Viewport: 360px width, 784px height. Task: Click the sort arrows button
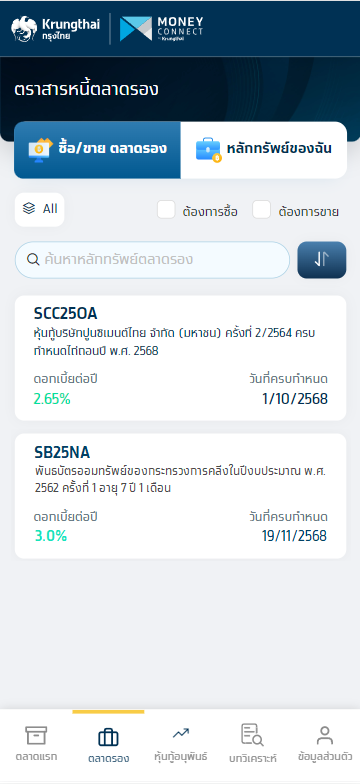322,260
